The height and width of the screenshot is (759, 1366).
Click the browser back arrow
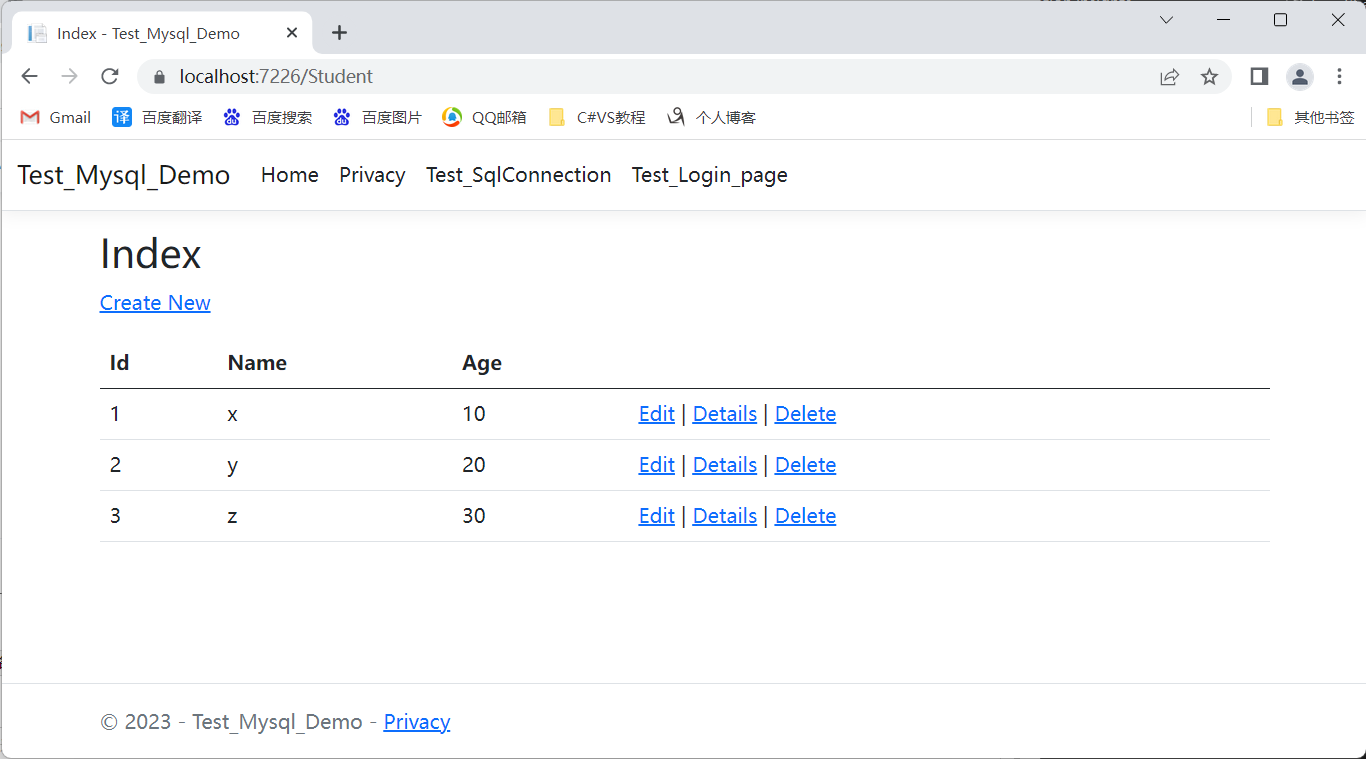coord(29,77)
